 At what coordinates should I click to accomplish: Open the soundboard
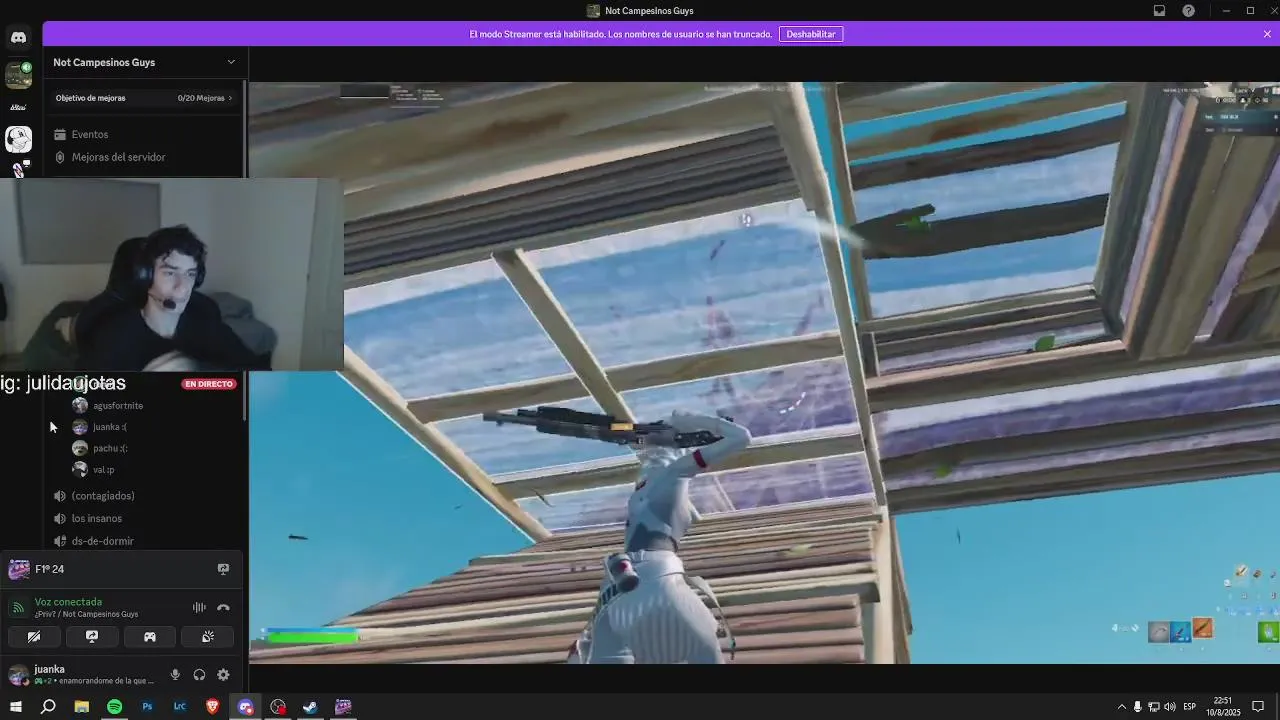[208, 636]
